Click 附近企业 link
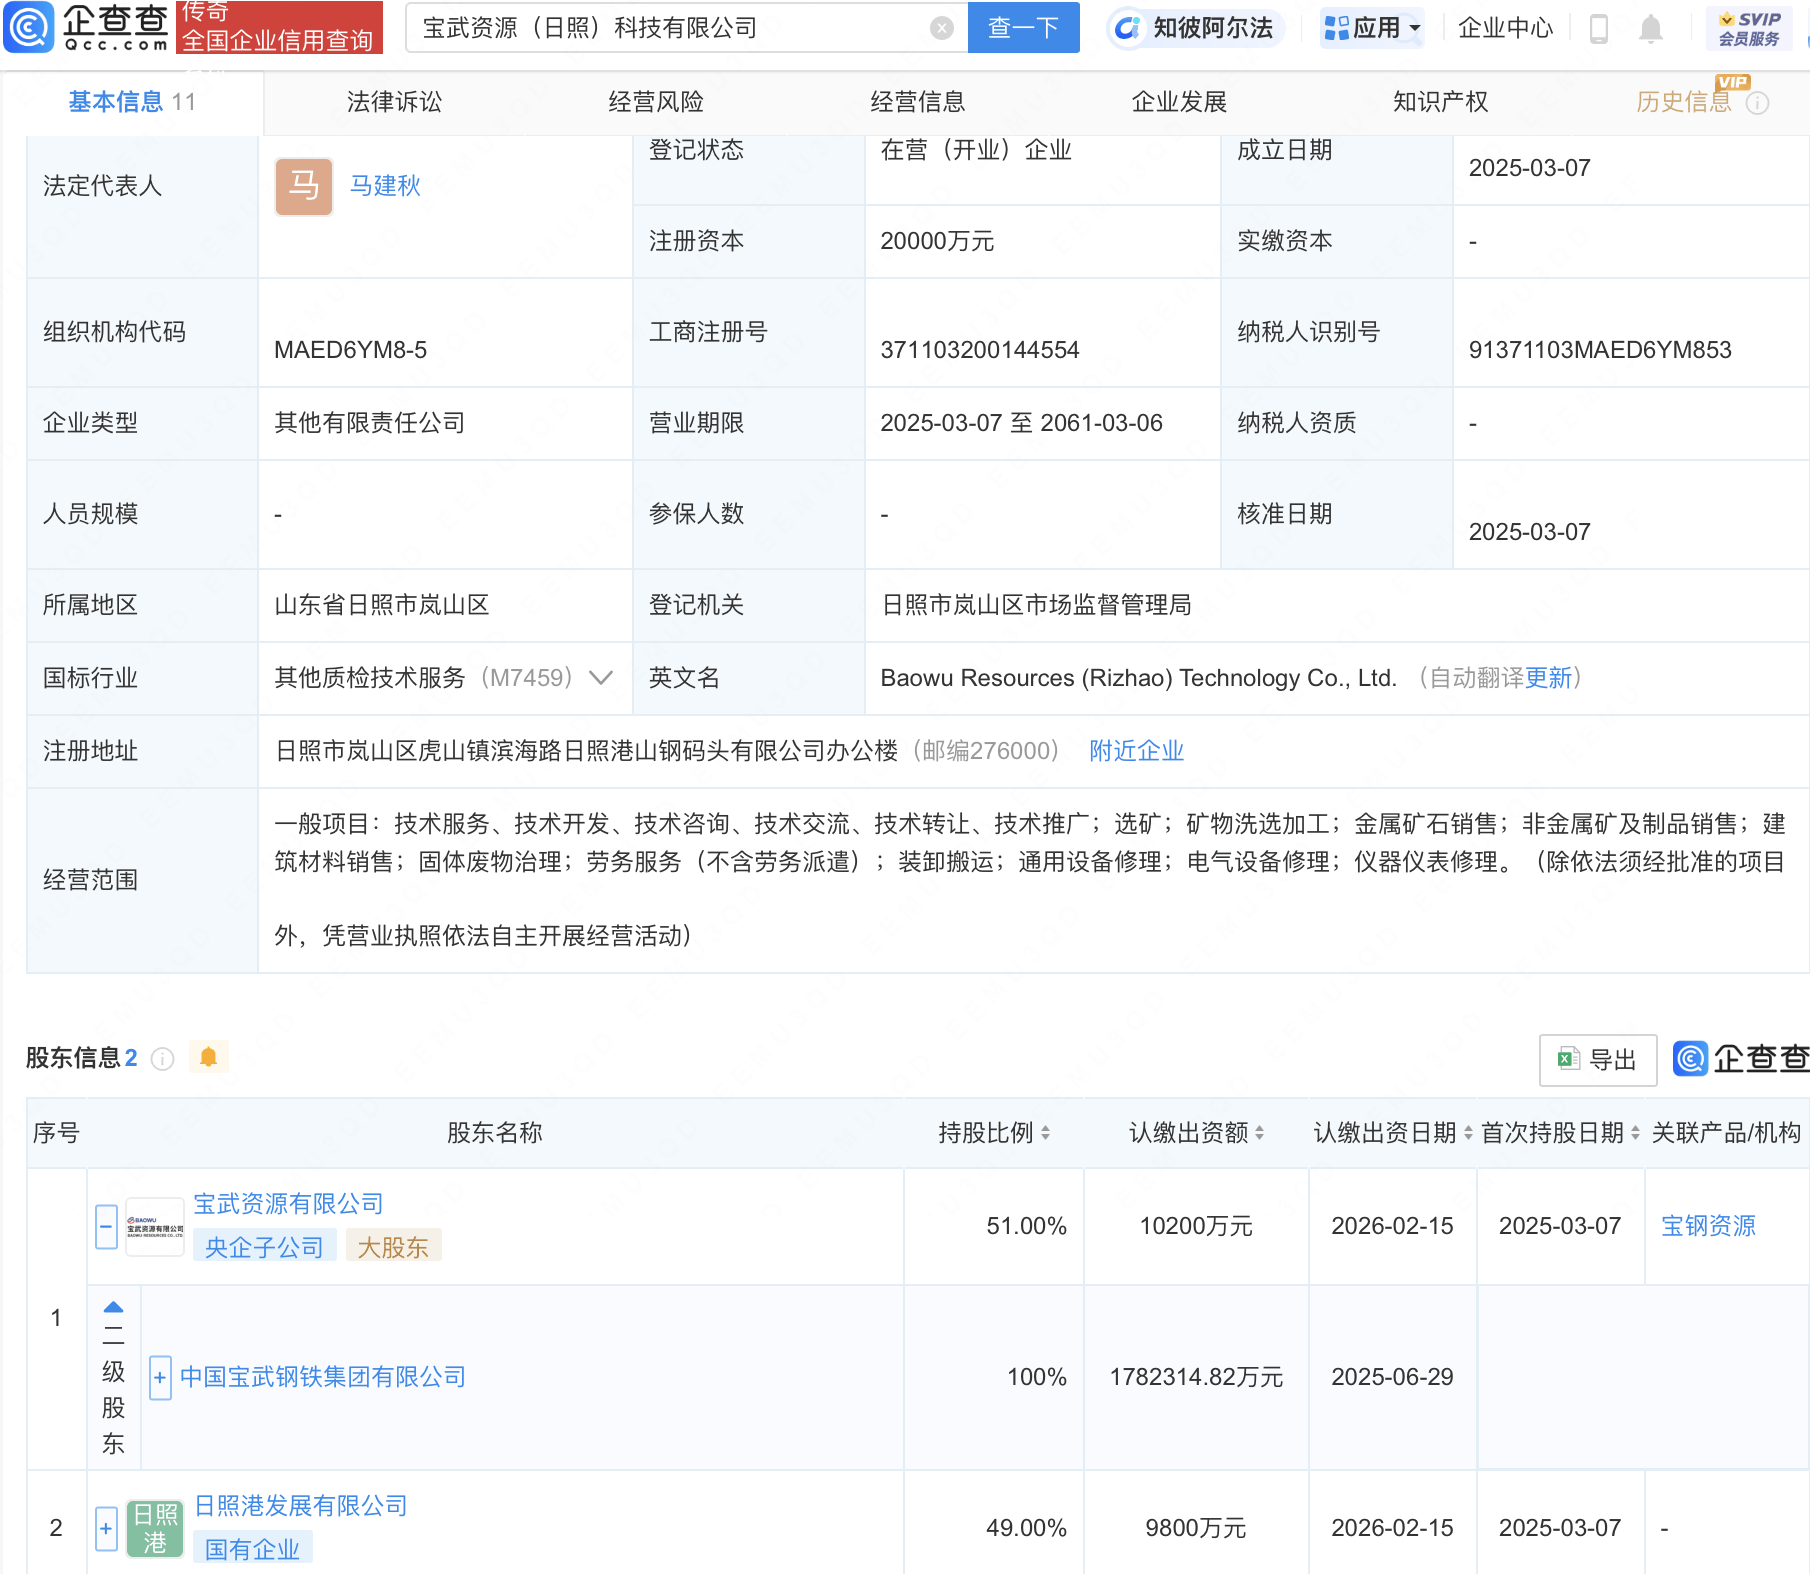The height and width of the screenshot is (1574, 1810). point(1136,751)
